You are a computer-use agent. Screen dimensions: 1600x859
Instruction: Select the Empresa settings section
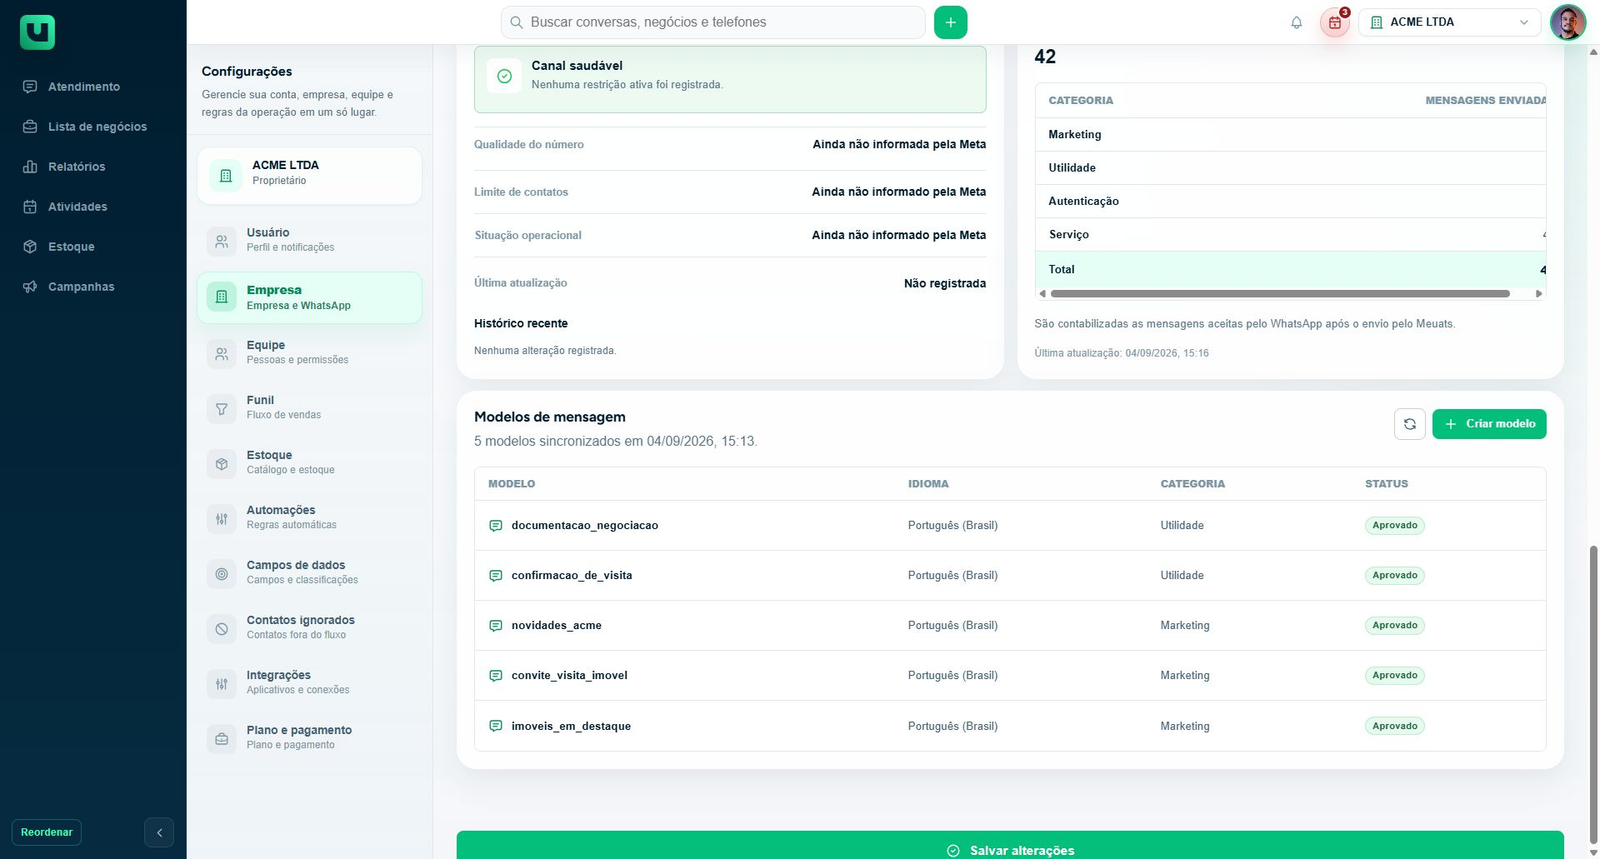coord(310,298)
